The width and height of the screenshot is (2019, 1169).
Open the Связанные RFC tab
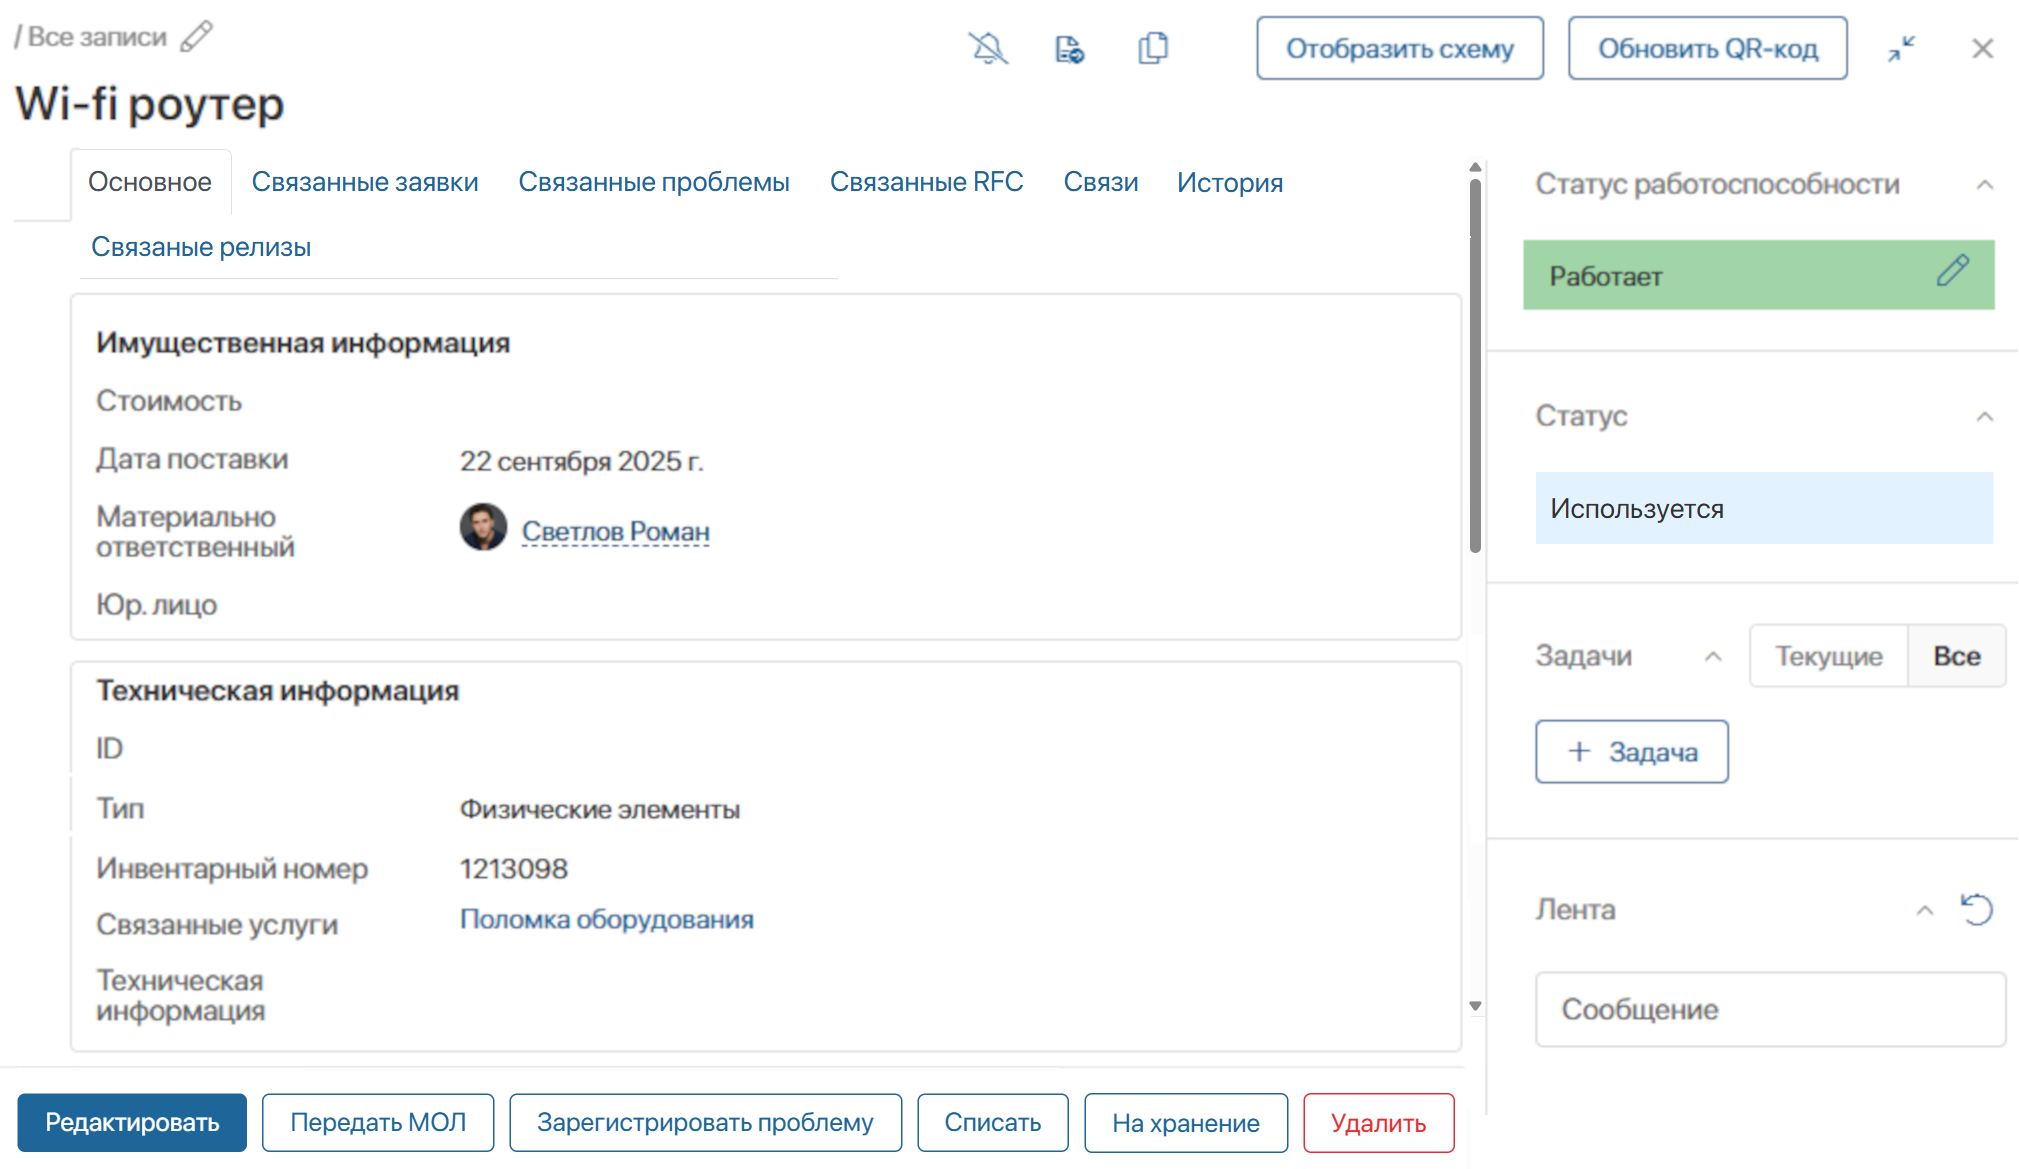point(927,182)
